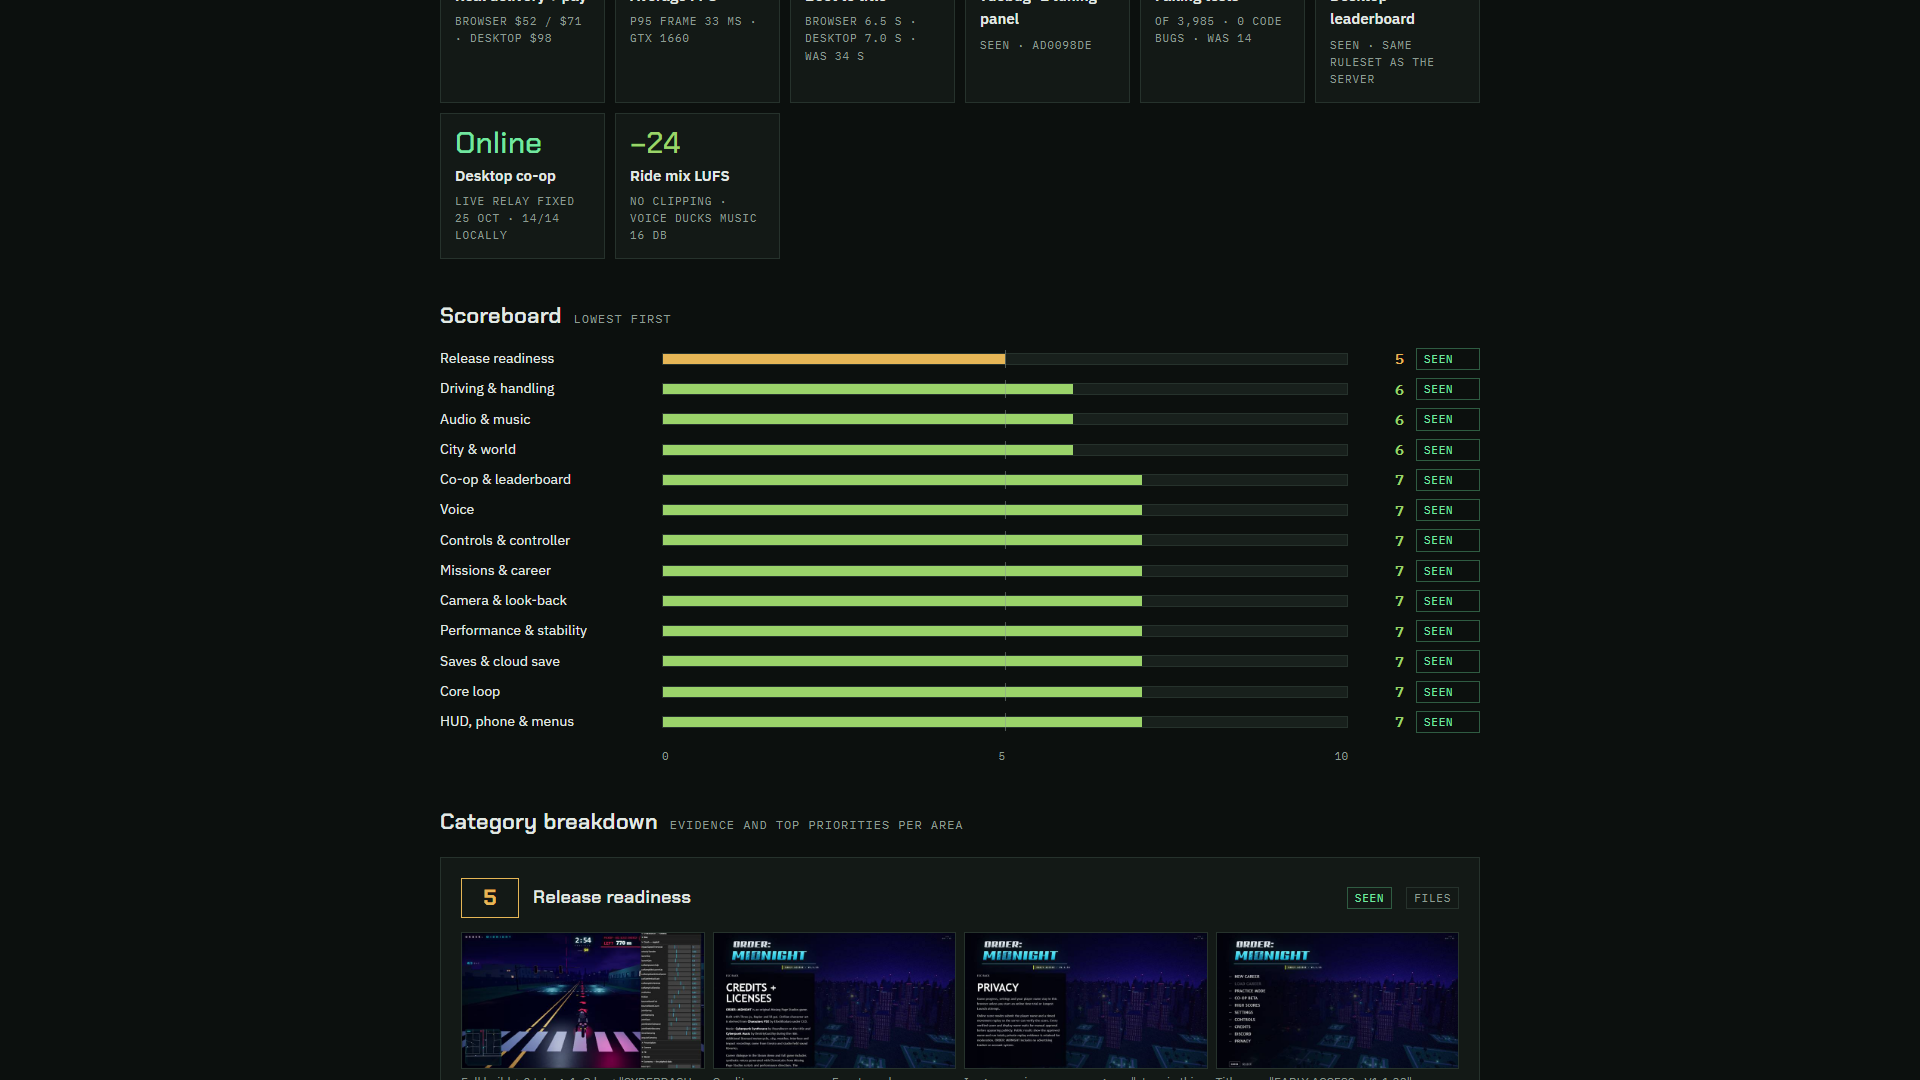The width and height of the screenshot is (1920, 1080).
Task: Select the Online Desktop co-op card
Action: pyautogui.click(x=522, y=186)
